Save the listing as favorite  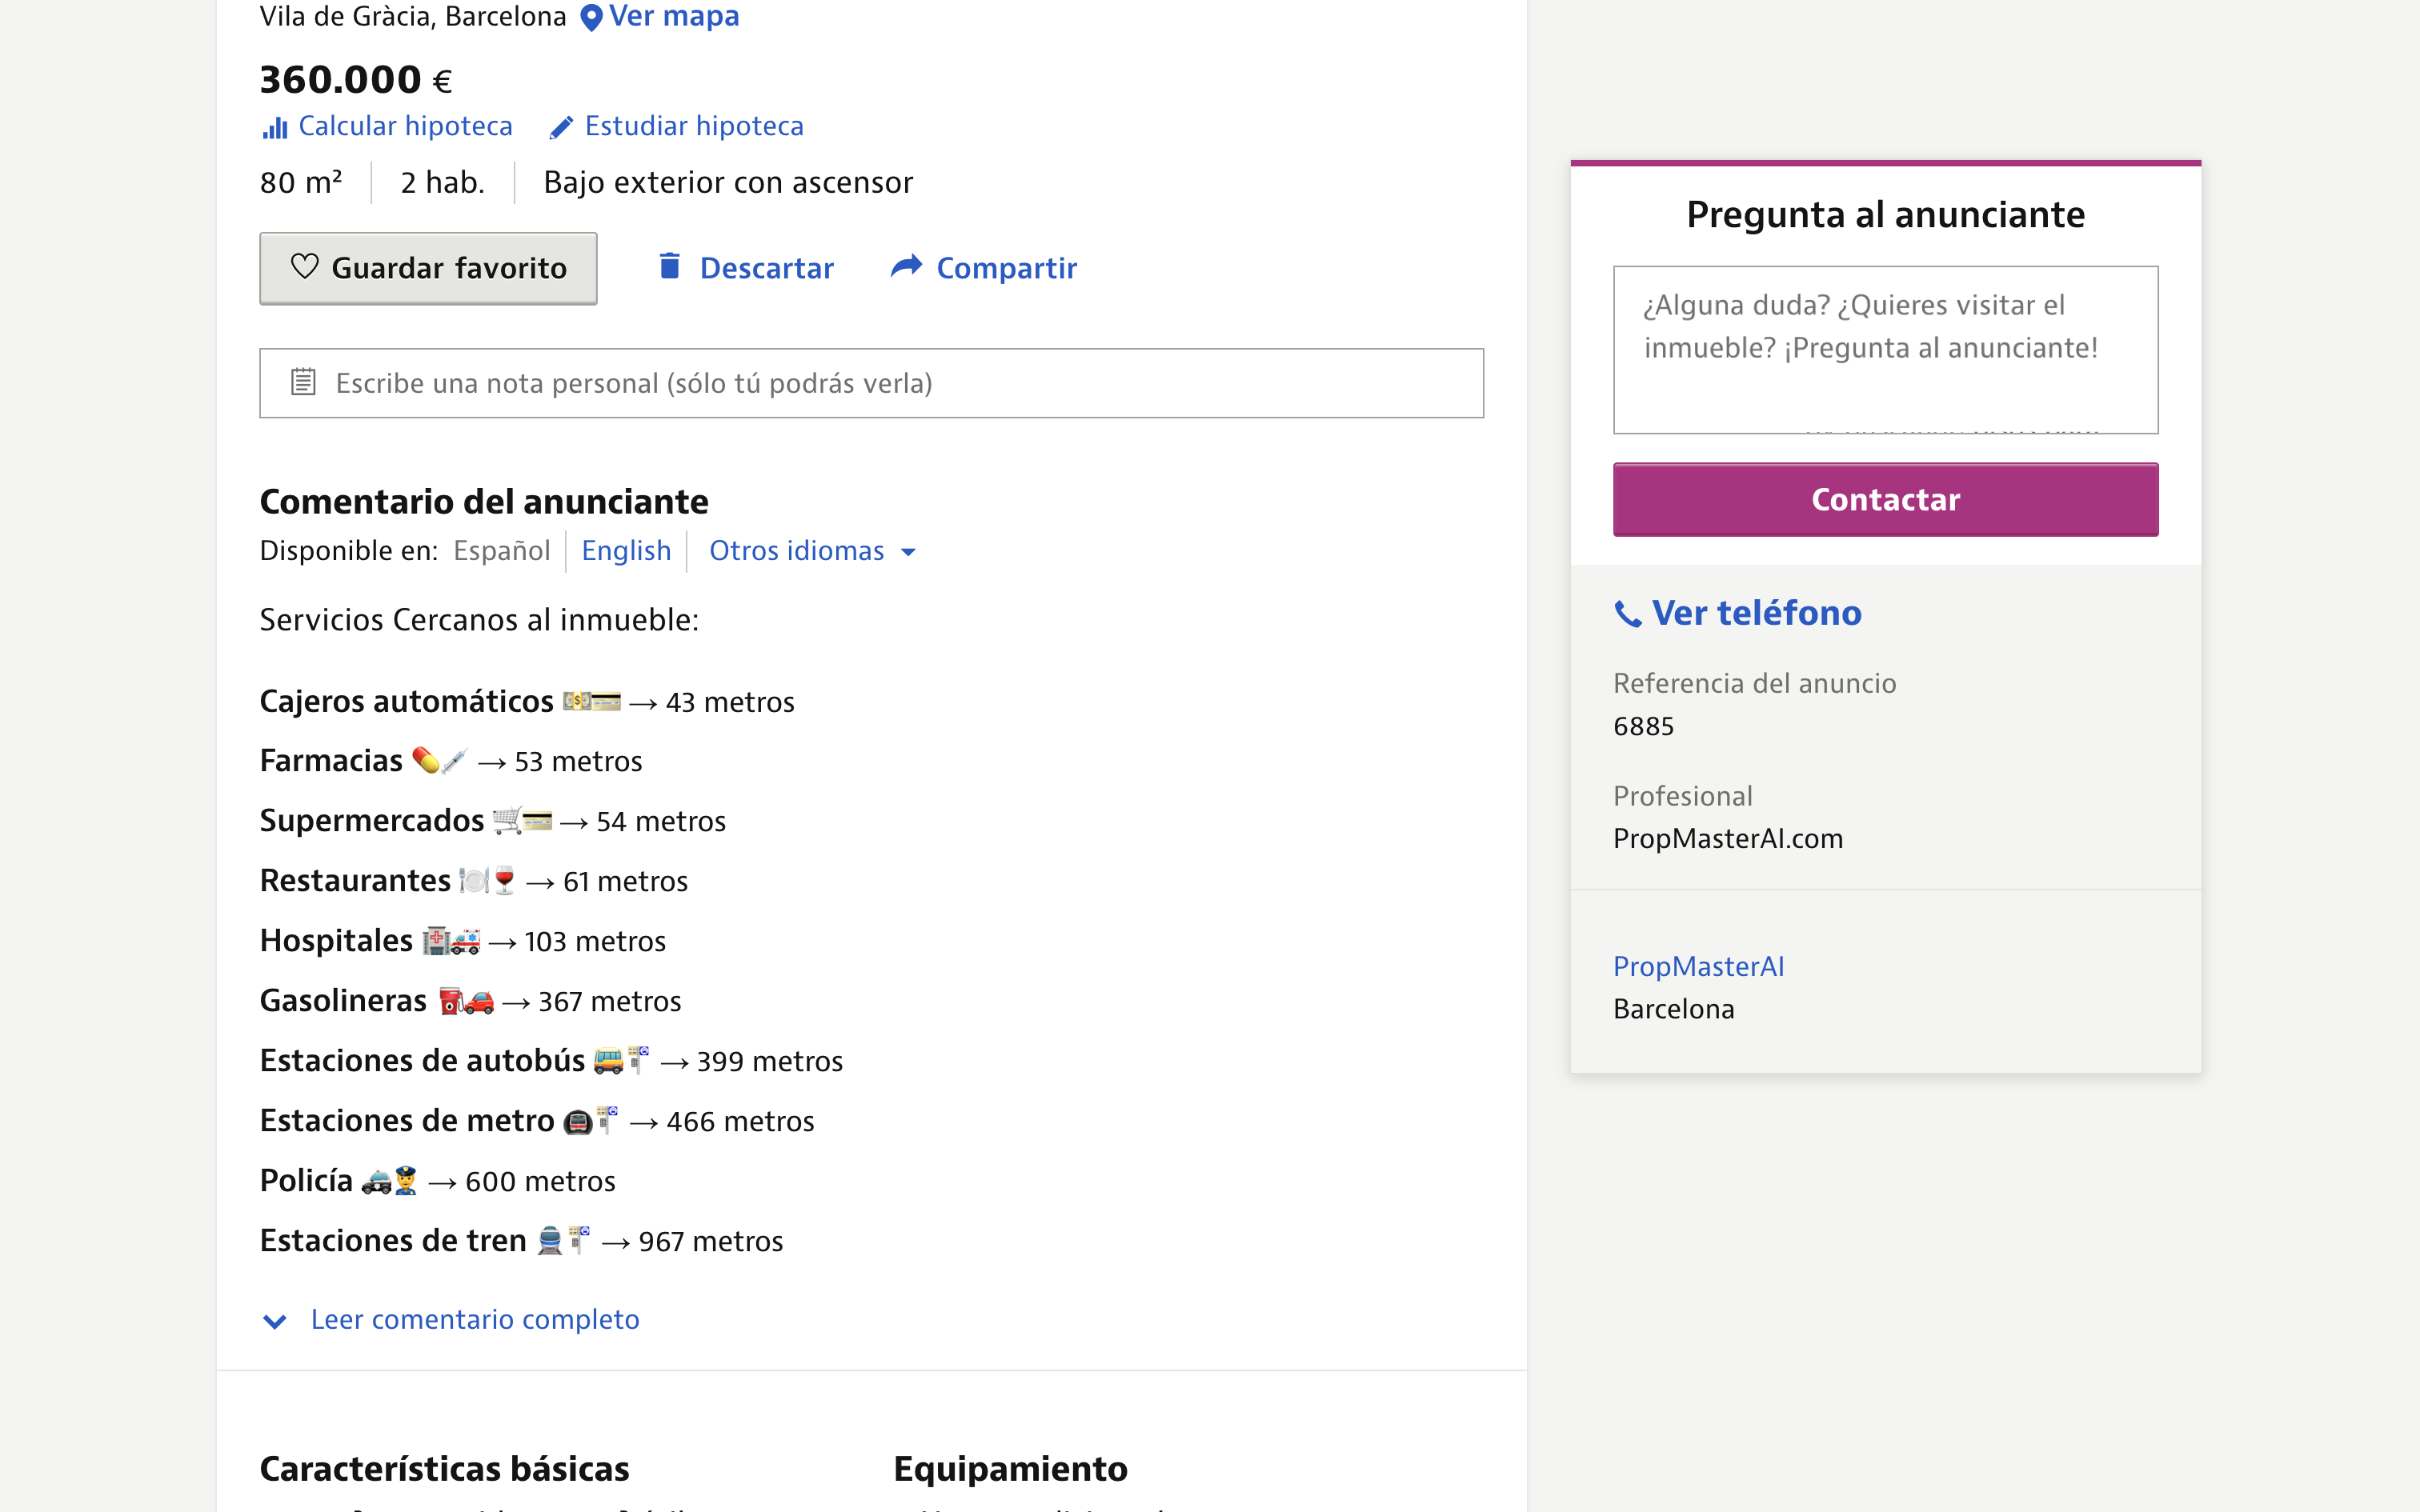coord(428,268)
